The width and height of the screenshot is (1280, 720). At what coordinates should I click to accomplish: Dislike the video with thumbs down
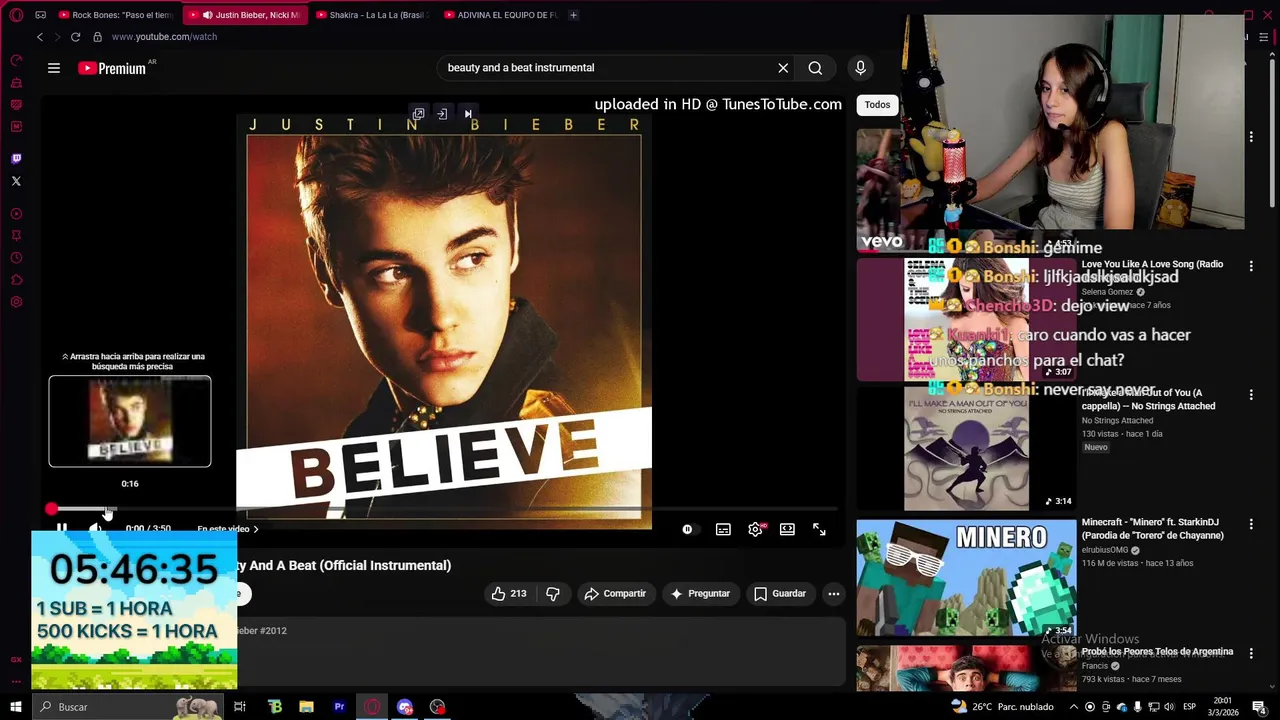553,594
